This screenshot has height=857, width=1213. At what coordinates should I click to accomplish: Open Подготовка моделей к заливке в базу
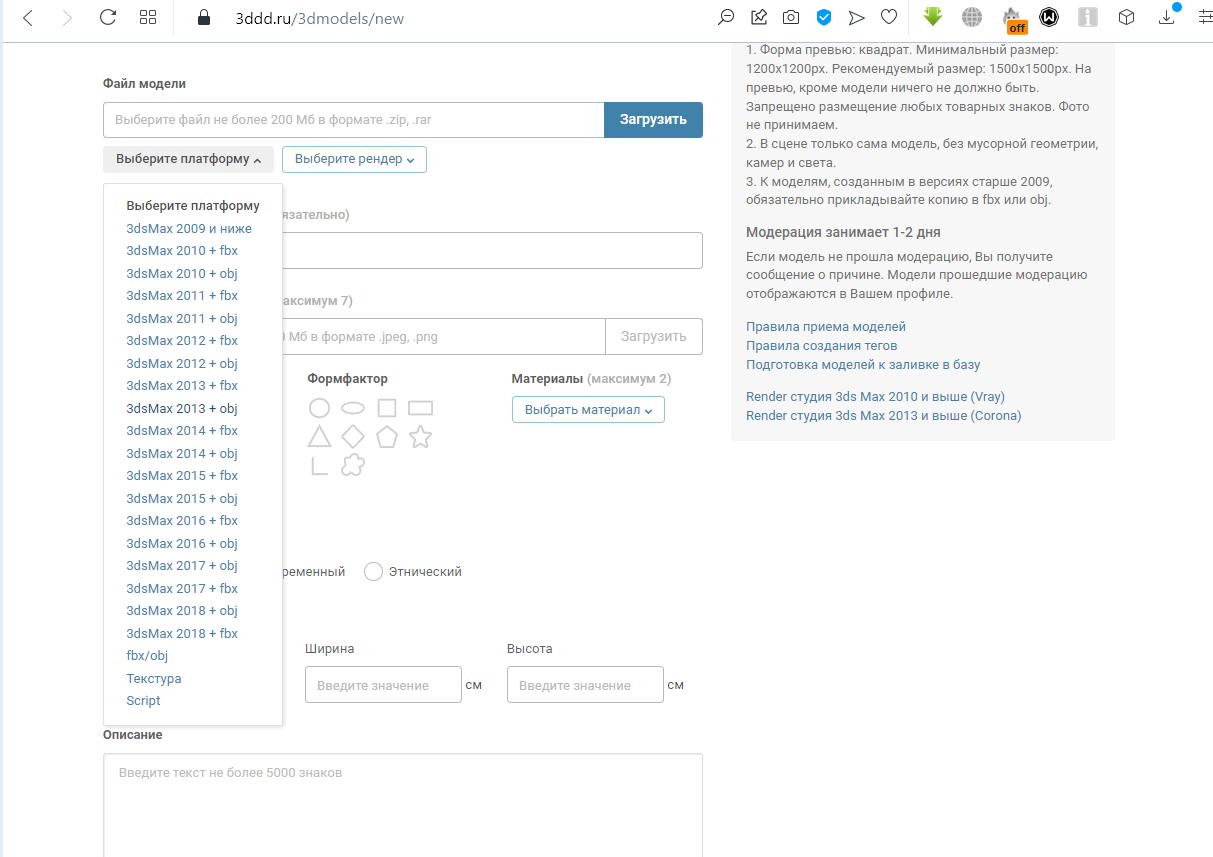tap(863, 365)
